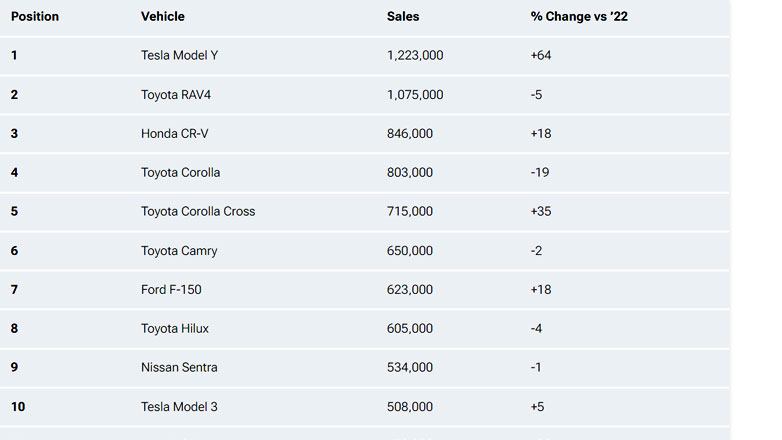Select the -19 percent change cell

[x=540, y=173]
